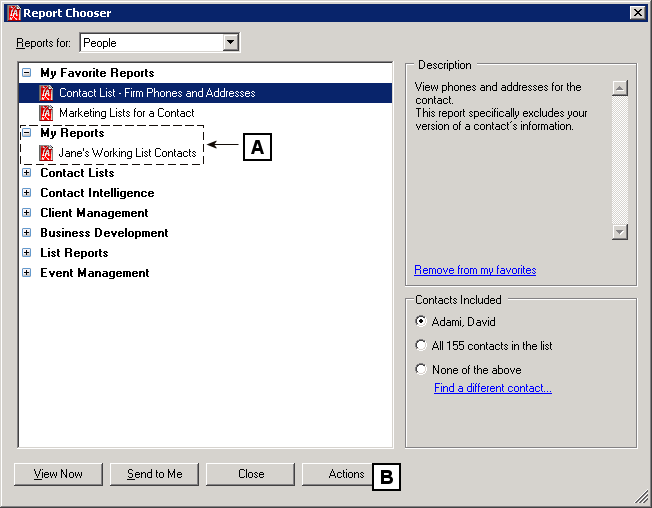652x508 pixels.
Task: Click the Reports for People combo field
Action: tap(159, 42)
